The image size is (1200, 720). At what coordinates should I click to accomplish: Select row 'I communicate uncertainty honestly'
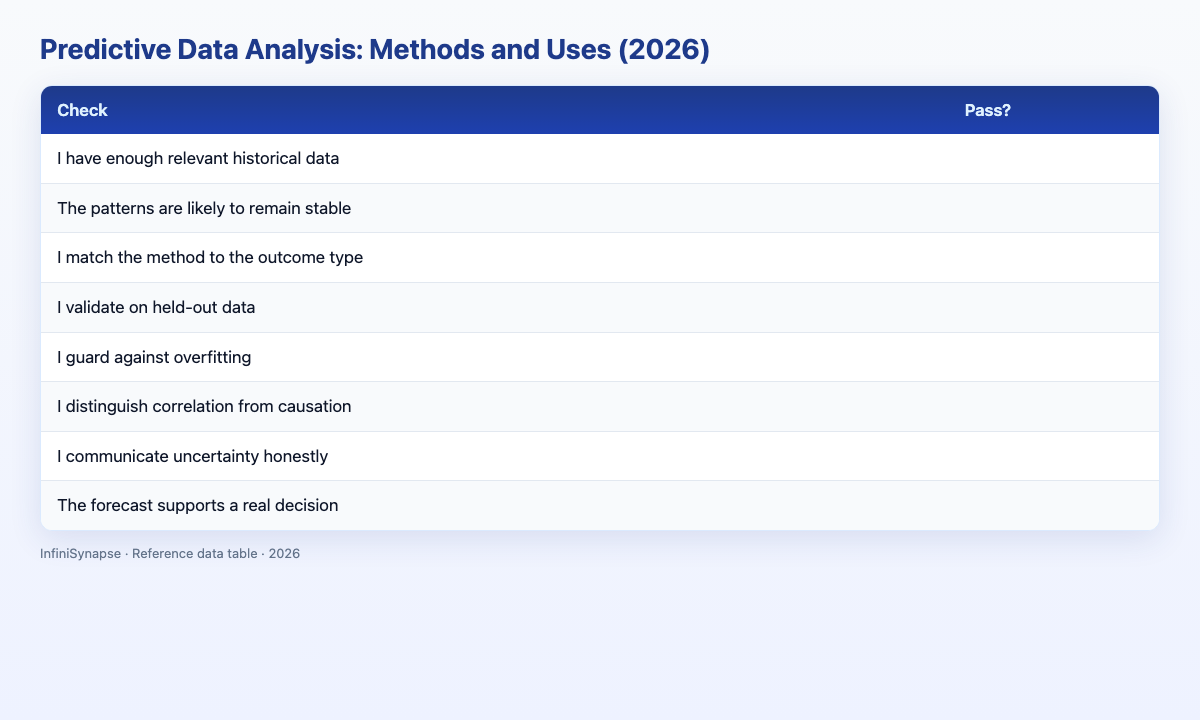[x=600, y=456]
